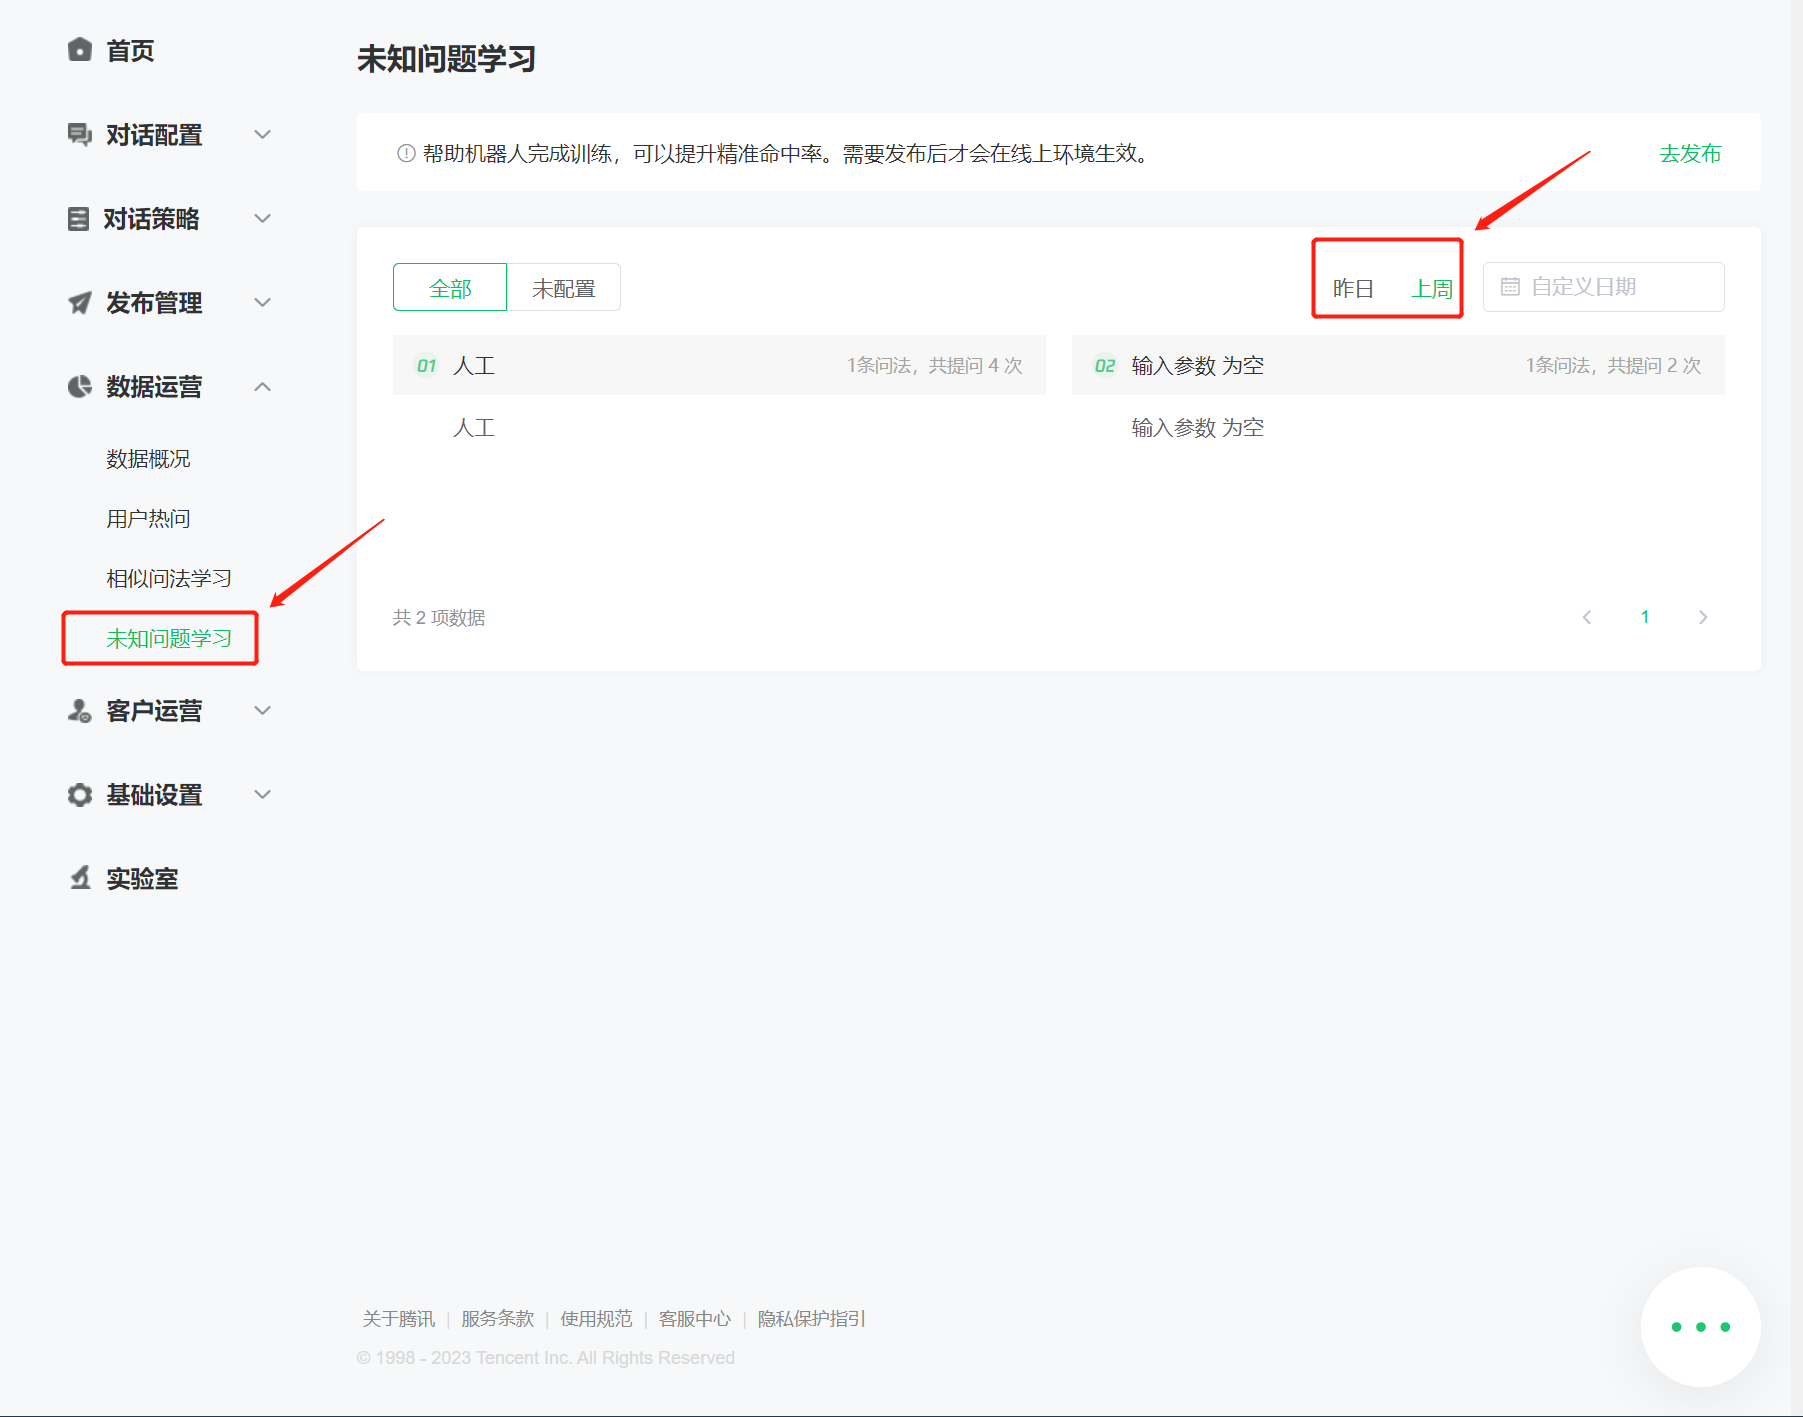Click 1条问法，共提问 4 次 text
The image size is (1803, 1417).
coord(934,366)
